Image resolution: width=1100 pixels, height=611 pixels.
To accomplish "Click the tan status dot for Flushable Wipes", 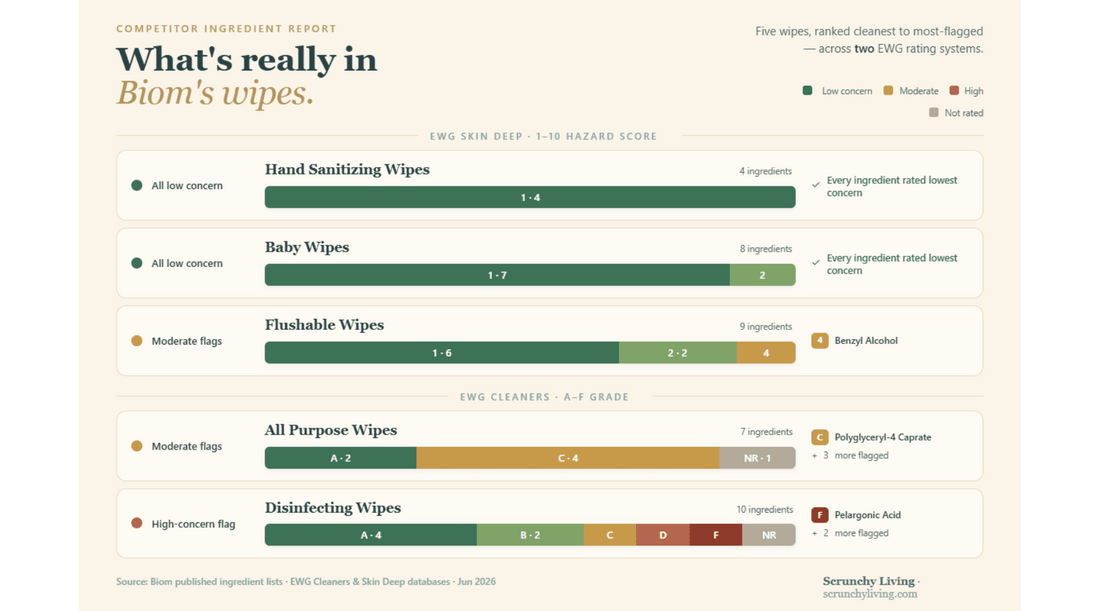I will pos(137,341).
